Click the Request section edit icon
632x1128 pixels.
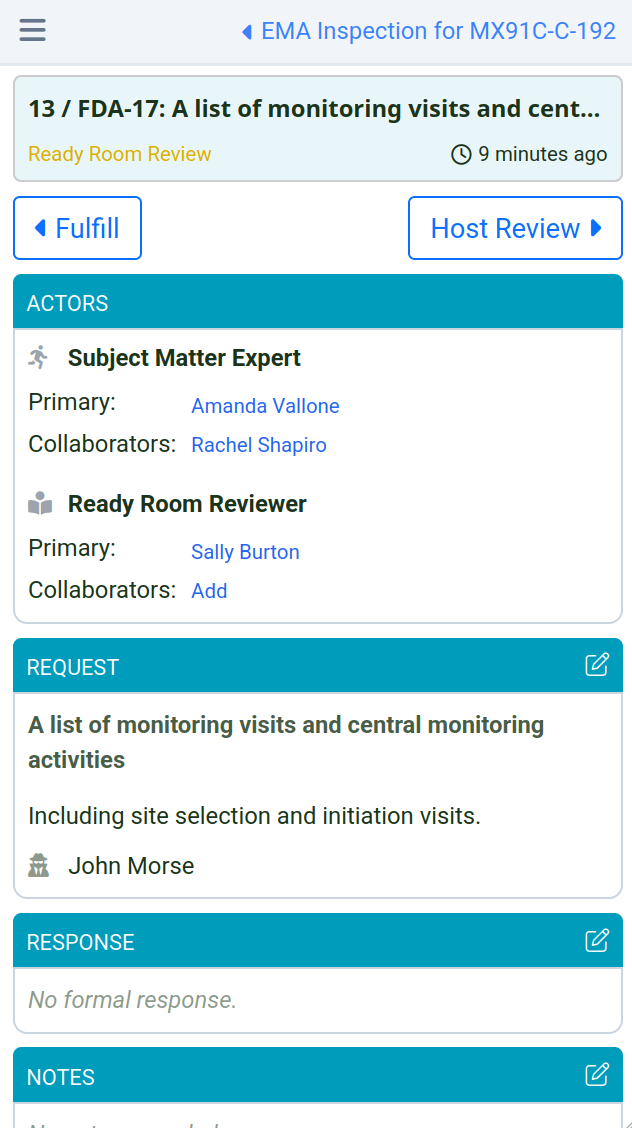(596, 665)
